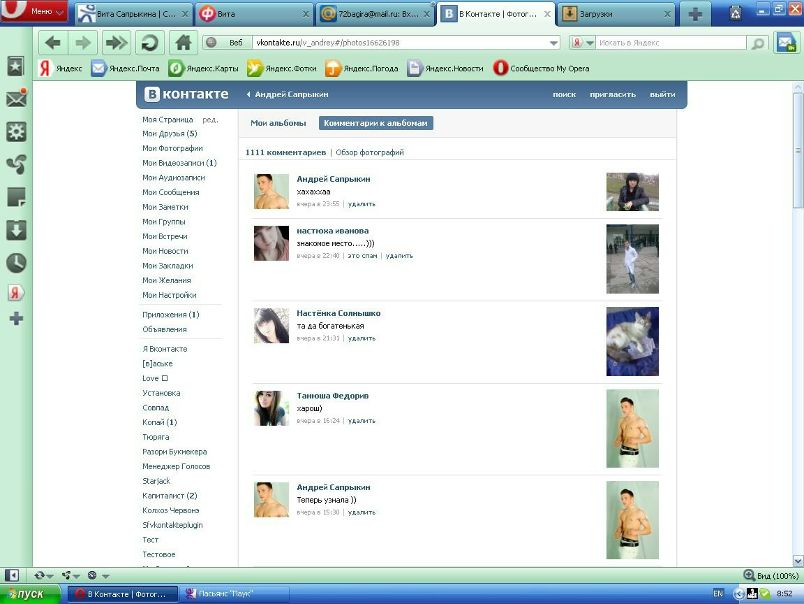This screenshot has height=604, width=804.
Task: Open the Mail envelope panel in sidebar
Action: tap(16, 99)
